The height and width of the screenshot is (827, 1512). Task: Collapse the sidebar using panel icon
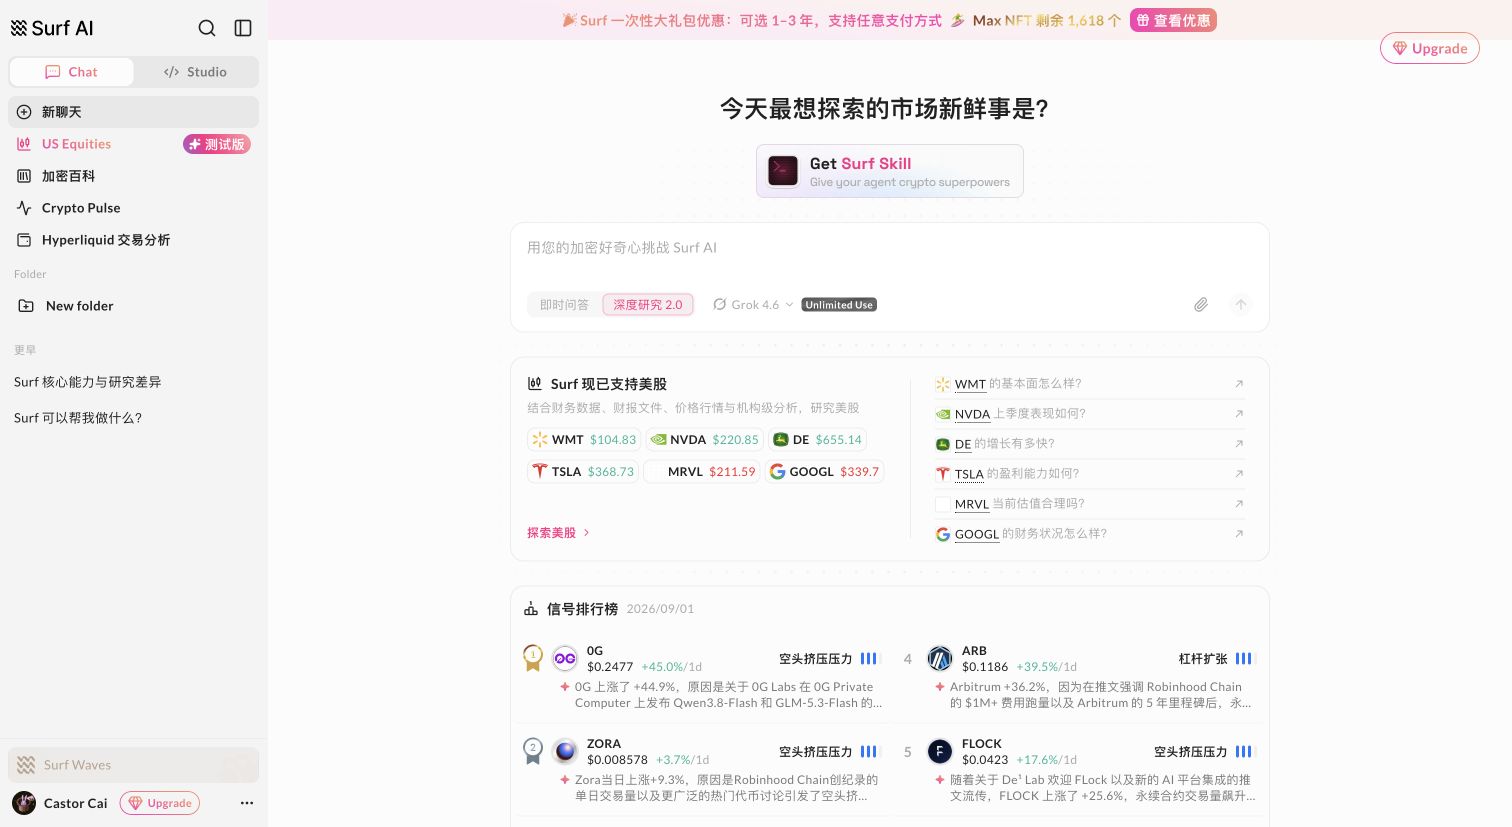click(243, 28)
